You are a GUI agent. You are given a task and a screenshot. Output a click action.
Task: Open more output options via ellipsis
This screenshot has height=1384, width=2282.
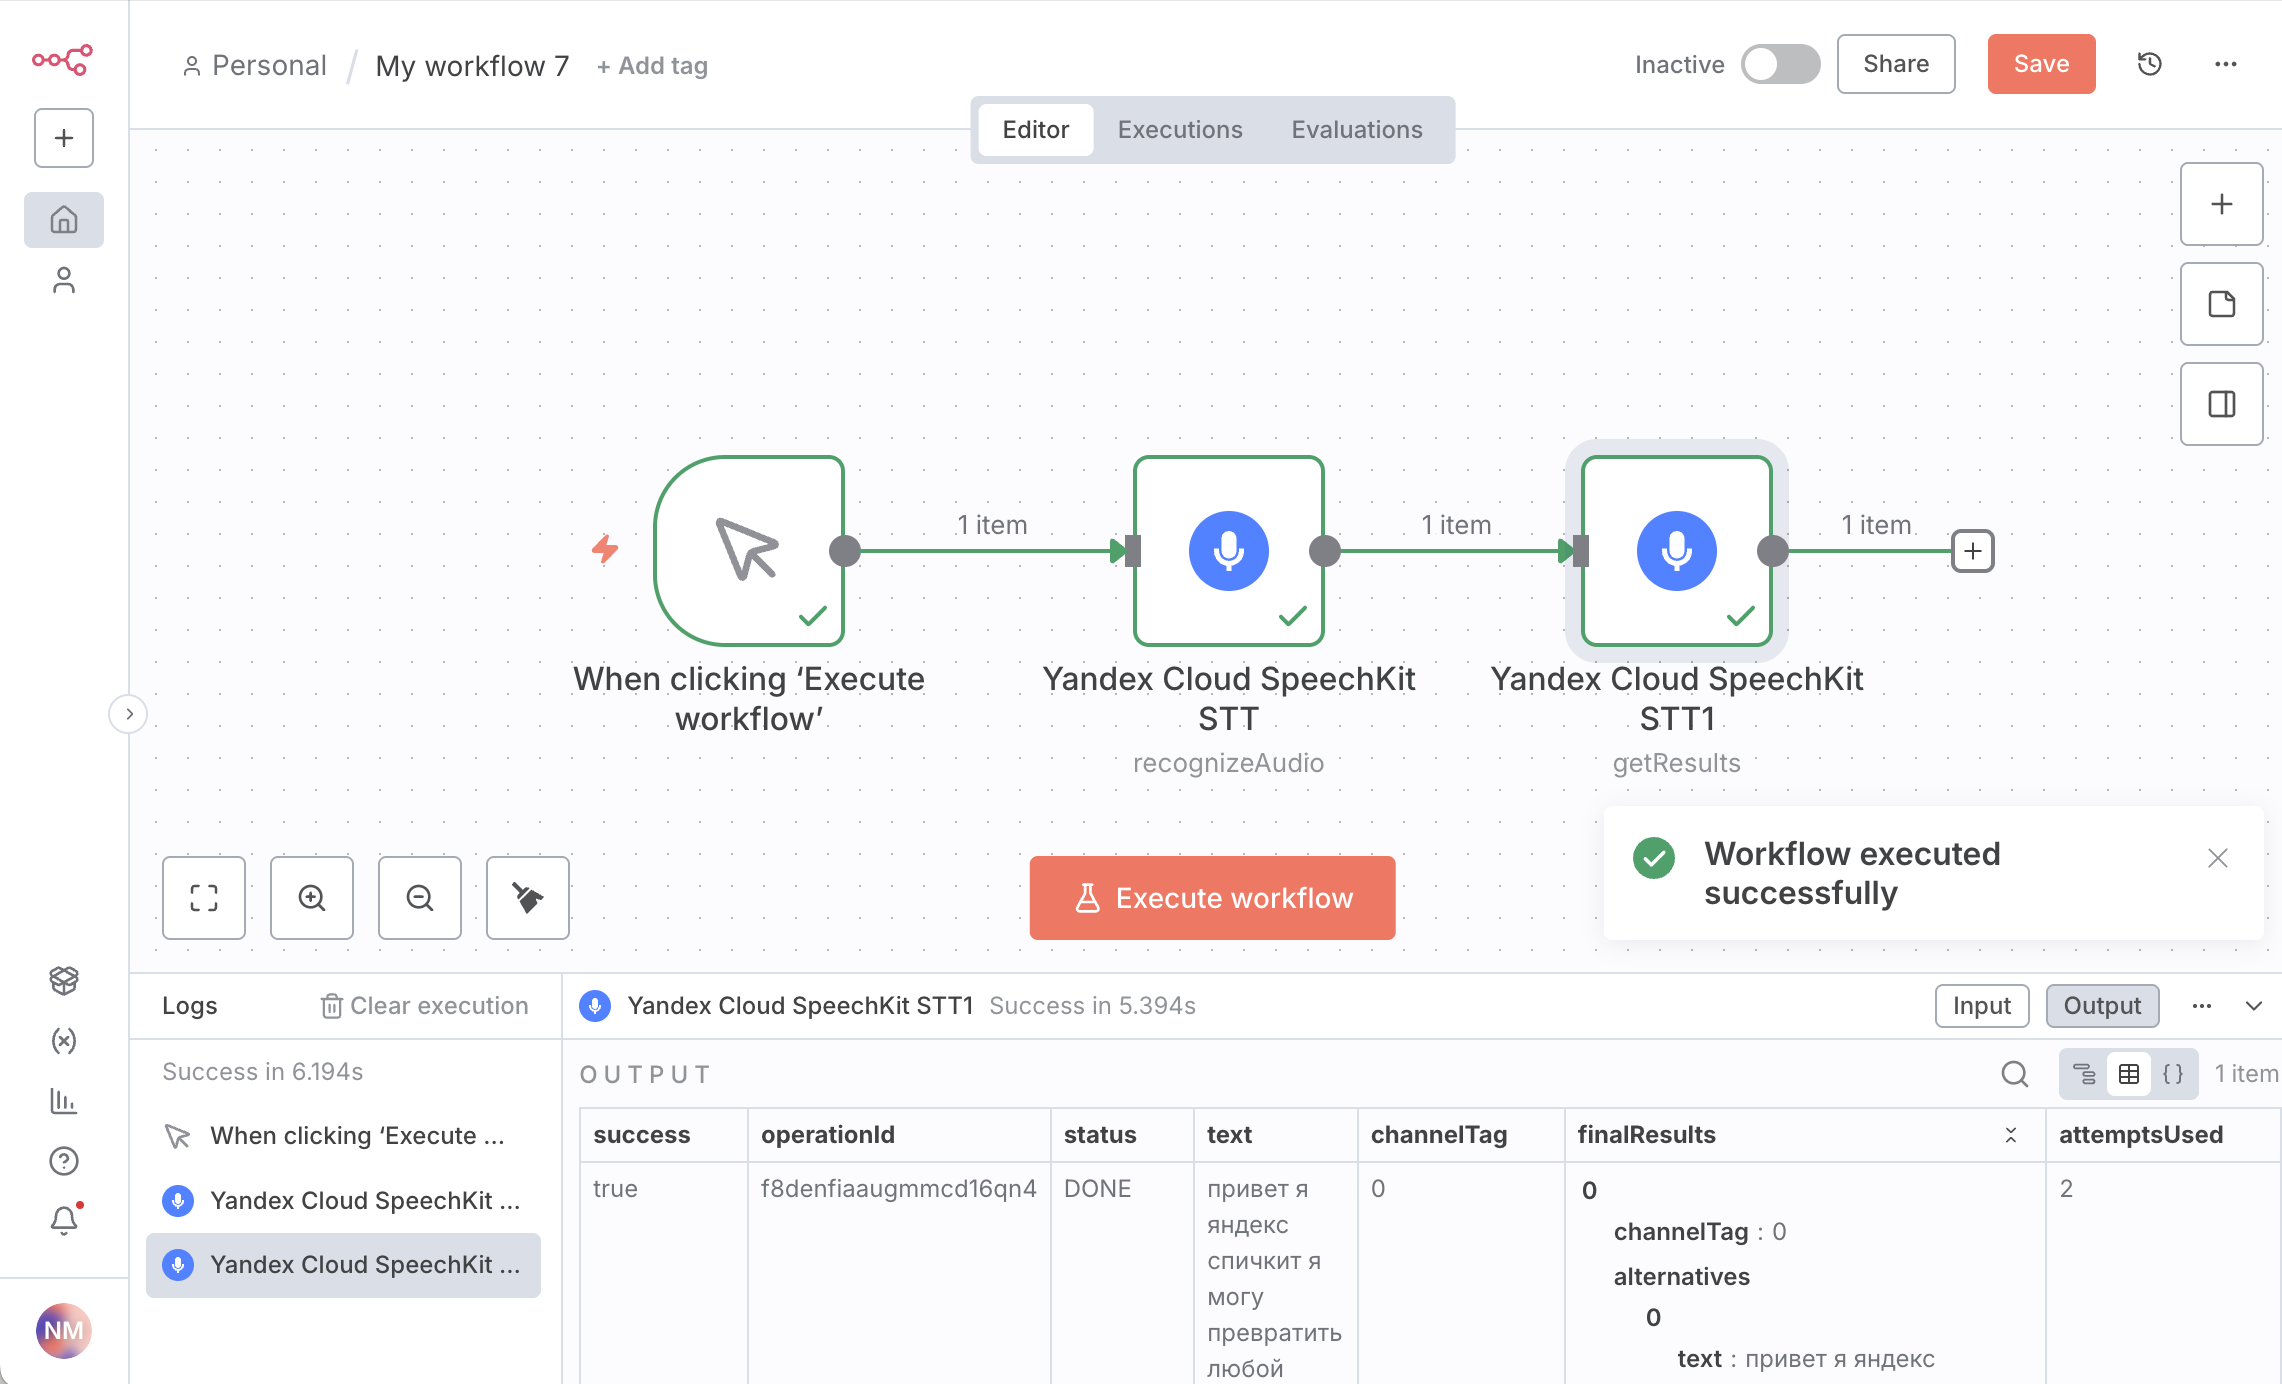point(2201,1006)
